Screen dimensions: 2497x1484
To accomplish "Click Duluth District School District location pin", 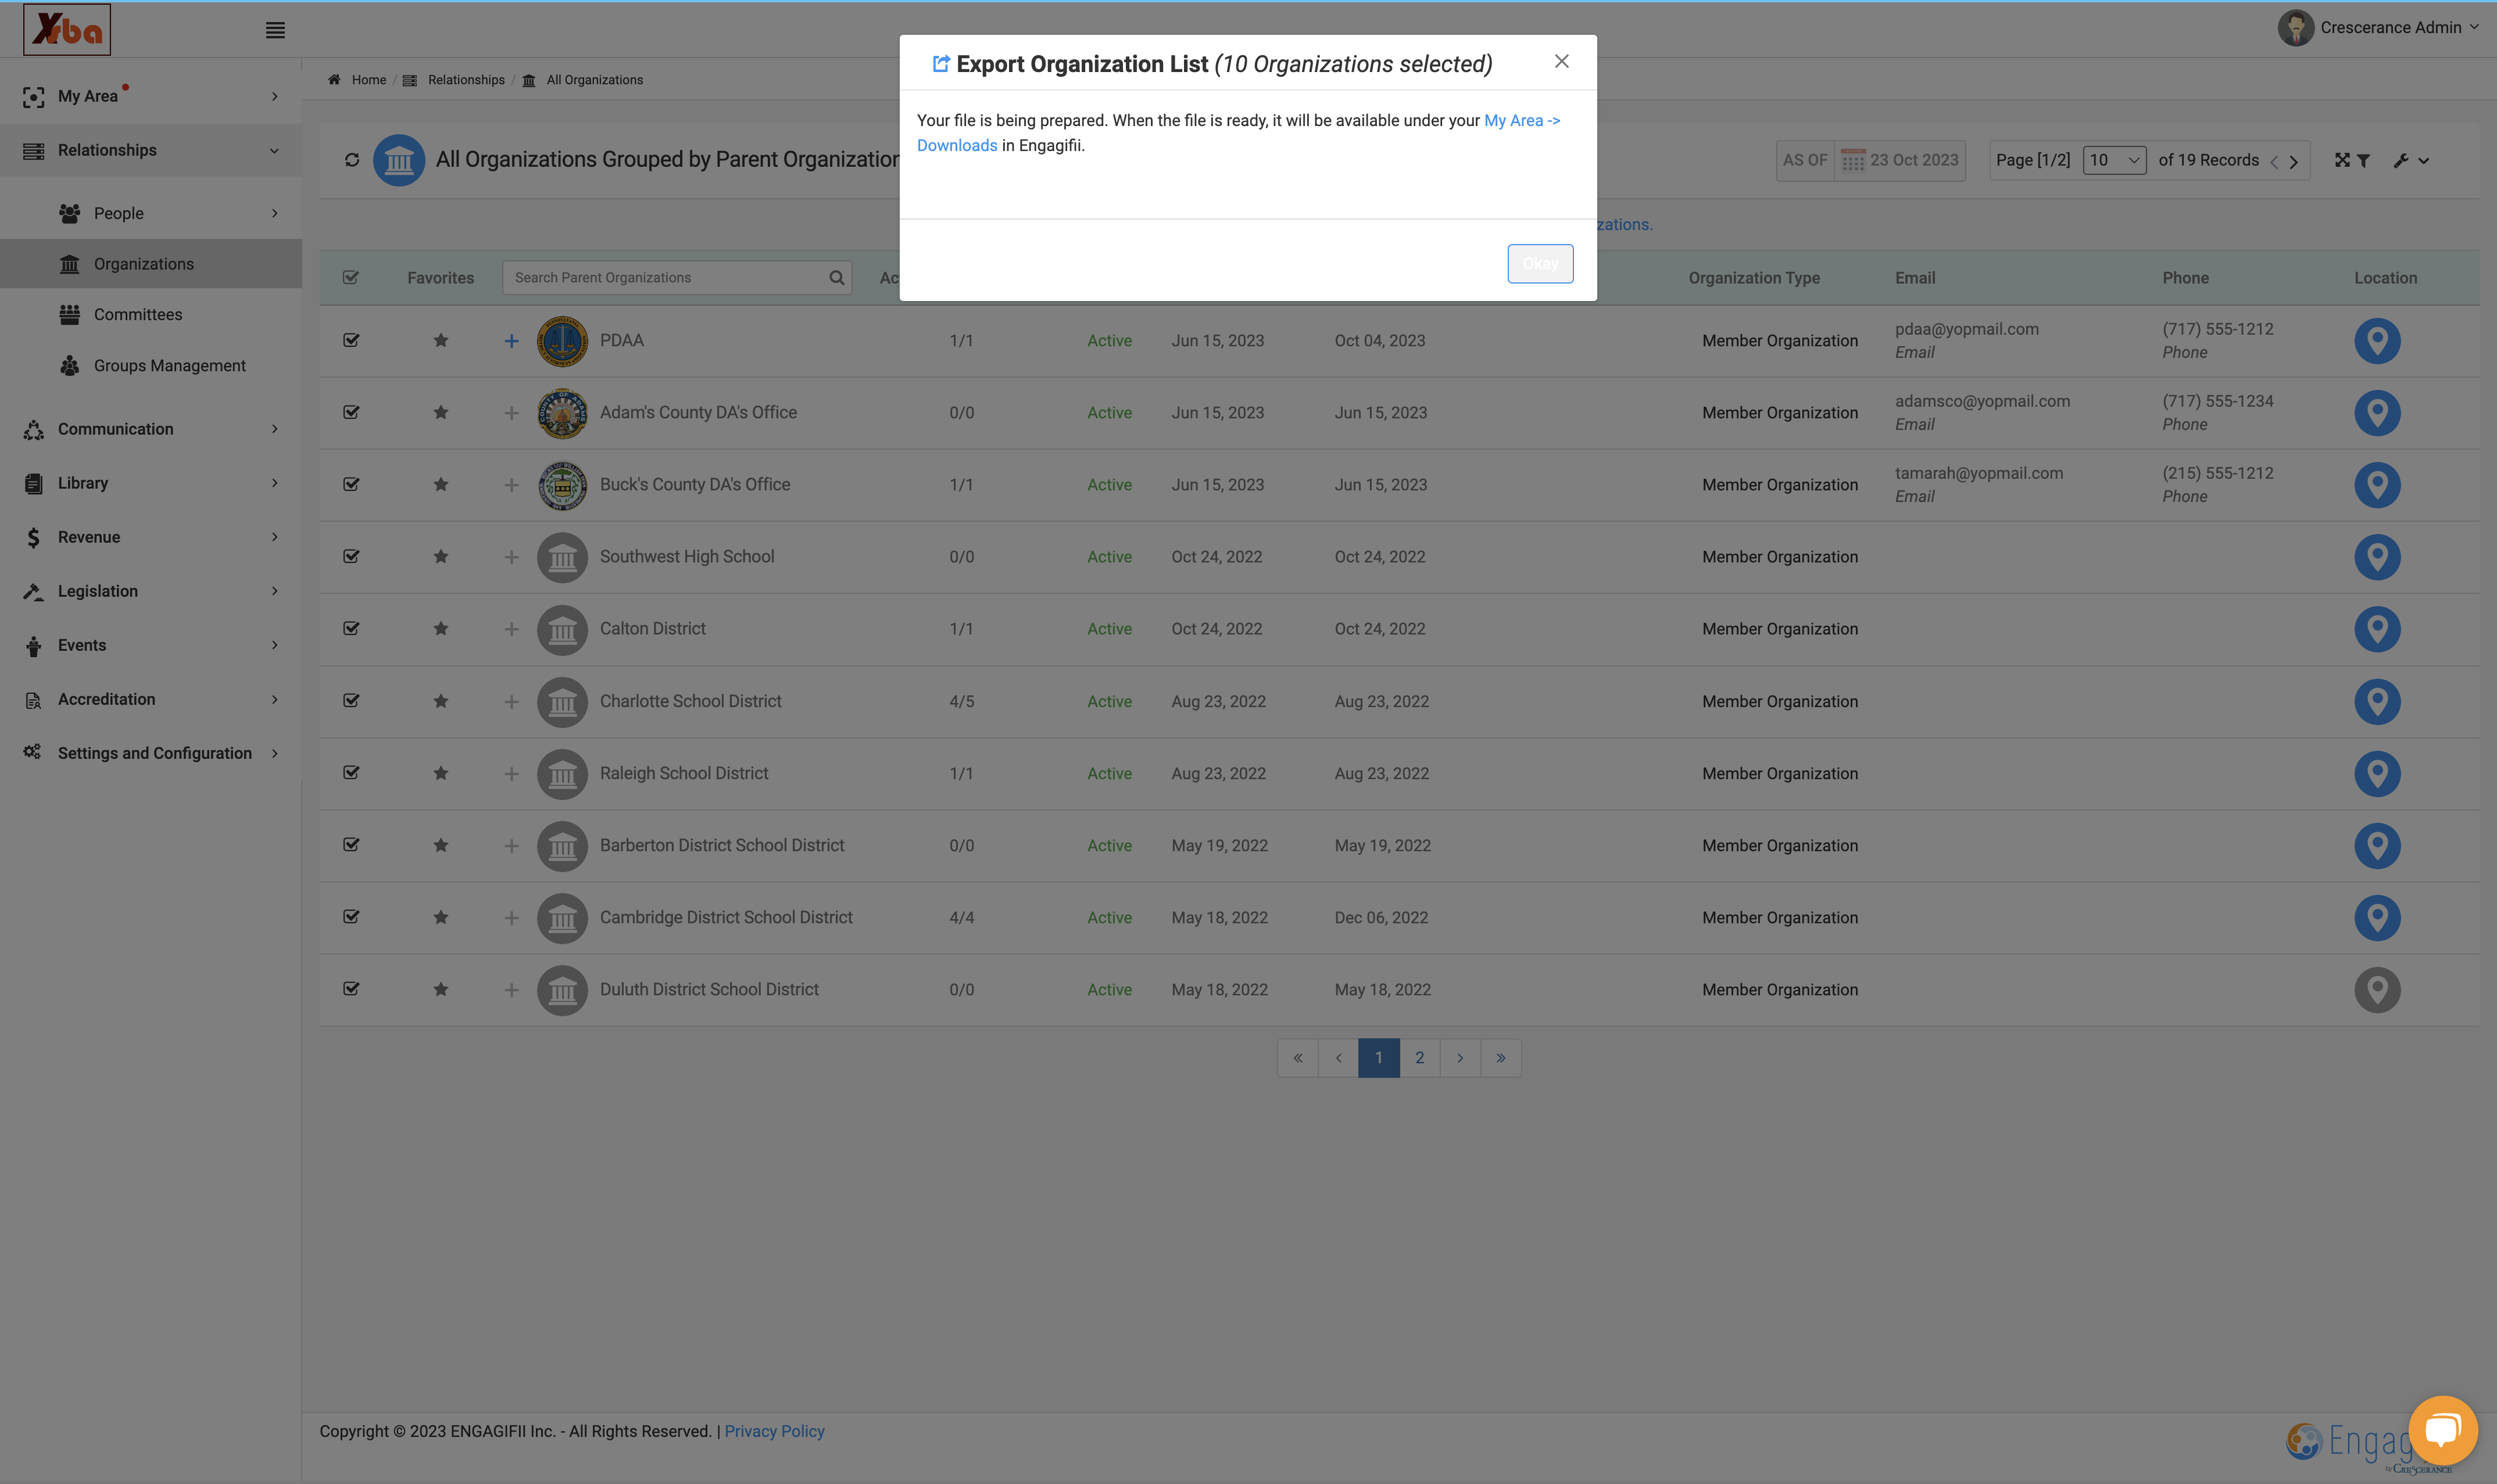I will click(x=2377, y=990).
